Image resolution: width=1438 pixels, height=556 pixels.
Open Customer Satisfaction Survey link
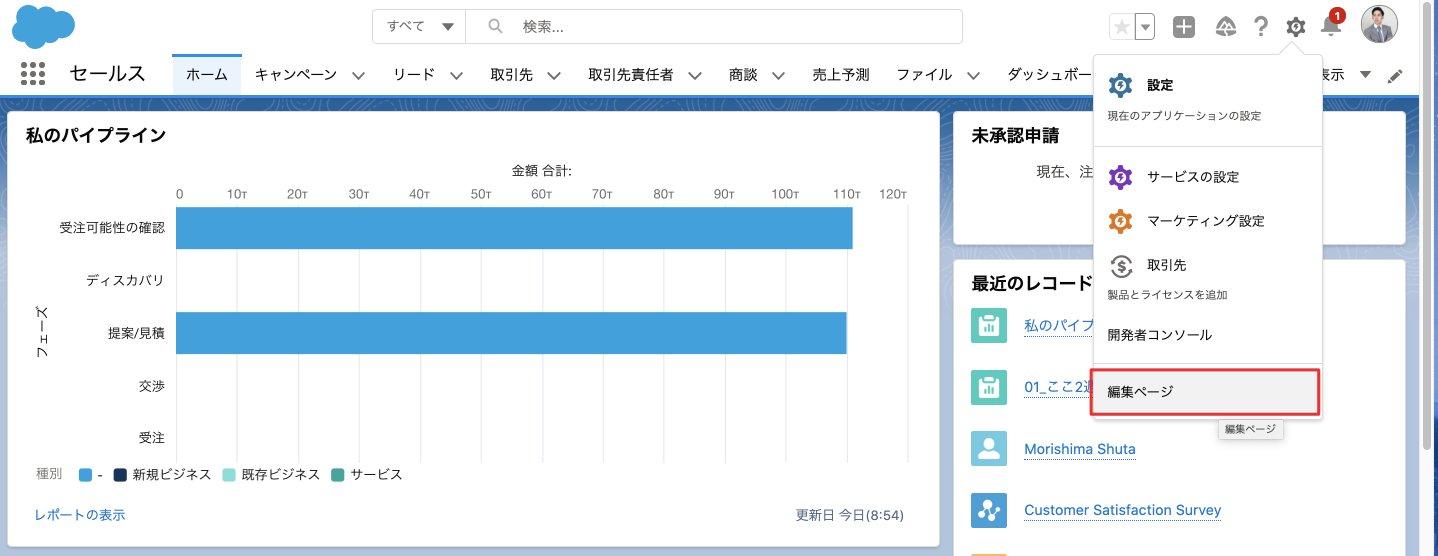click(x=1123, y=510)
